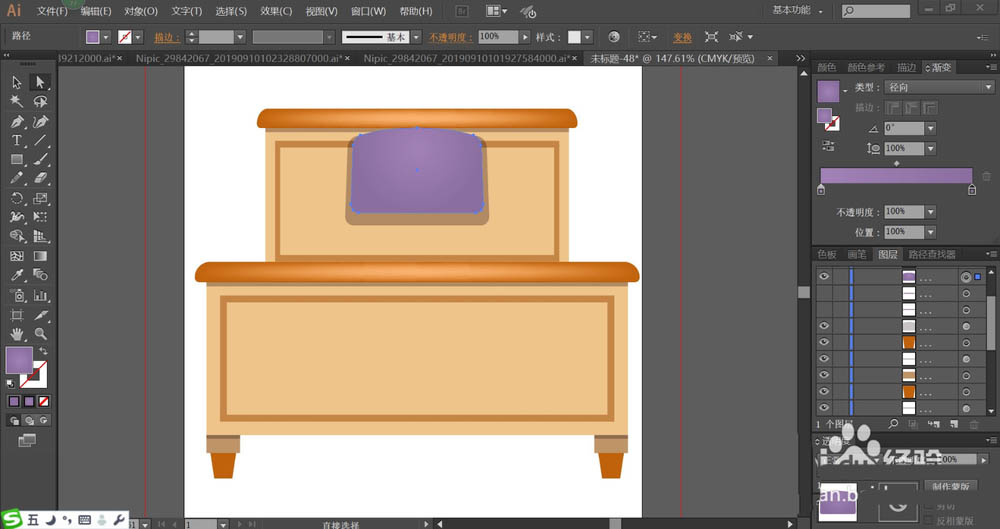Select the Selection tool (black arrow)
This screenshot has width=1000, height=529.
[x=17, y=82]
